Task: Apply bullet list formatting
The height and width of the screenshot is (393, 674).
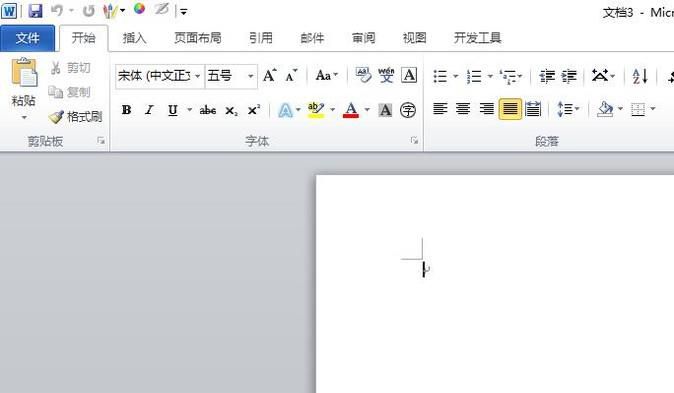Action: point(440,76)
